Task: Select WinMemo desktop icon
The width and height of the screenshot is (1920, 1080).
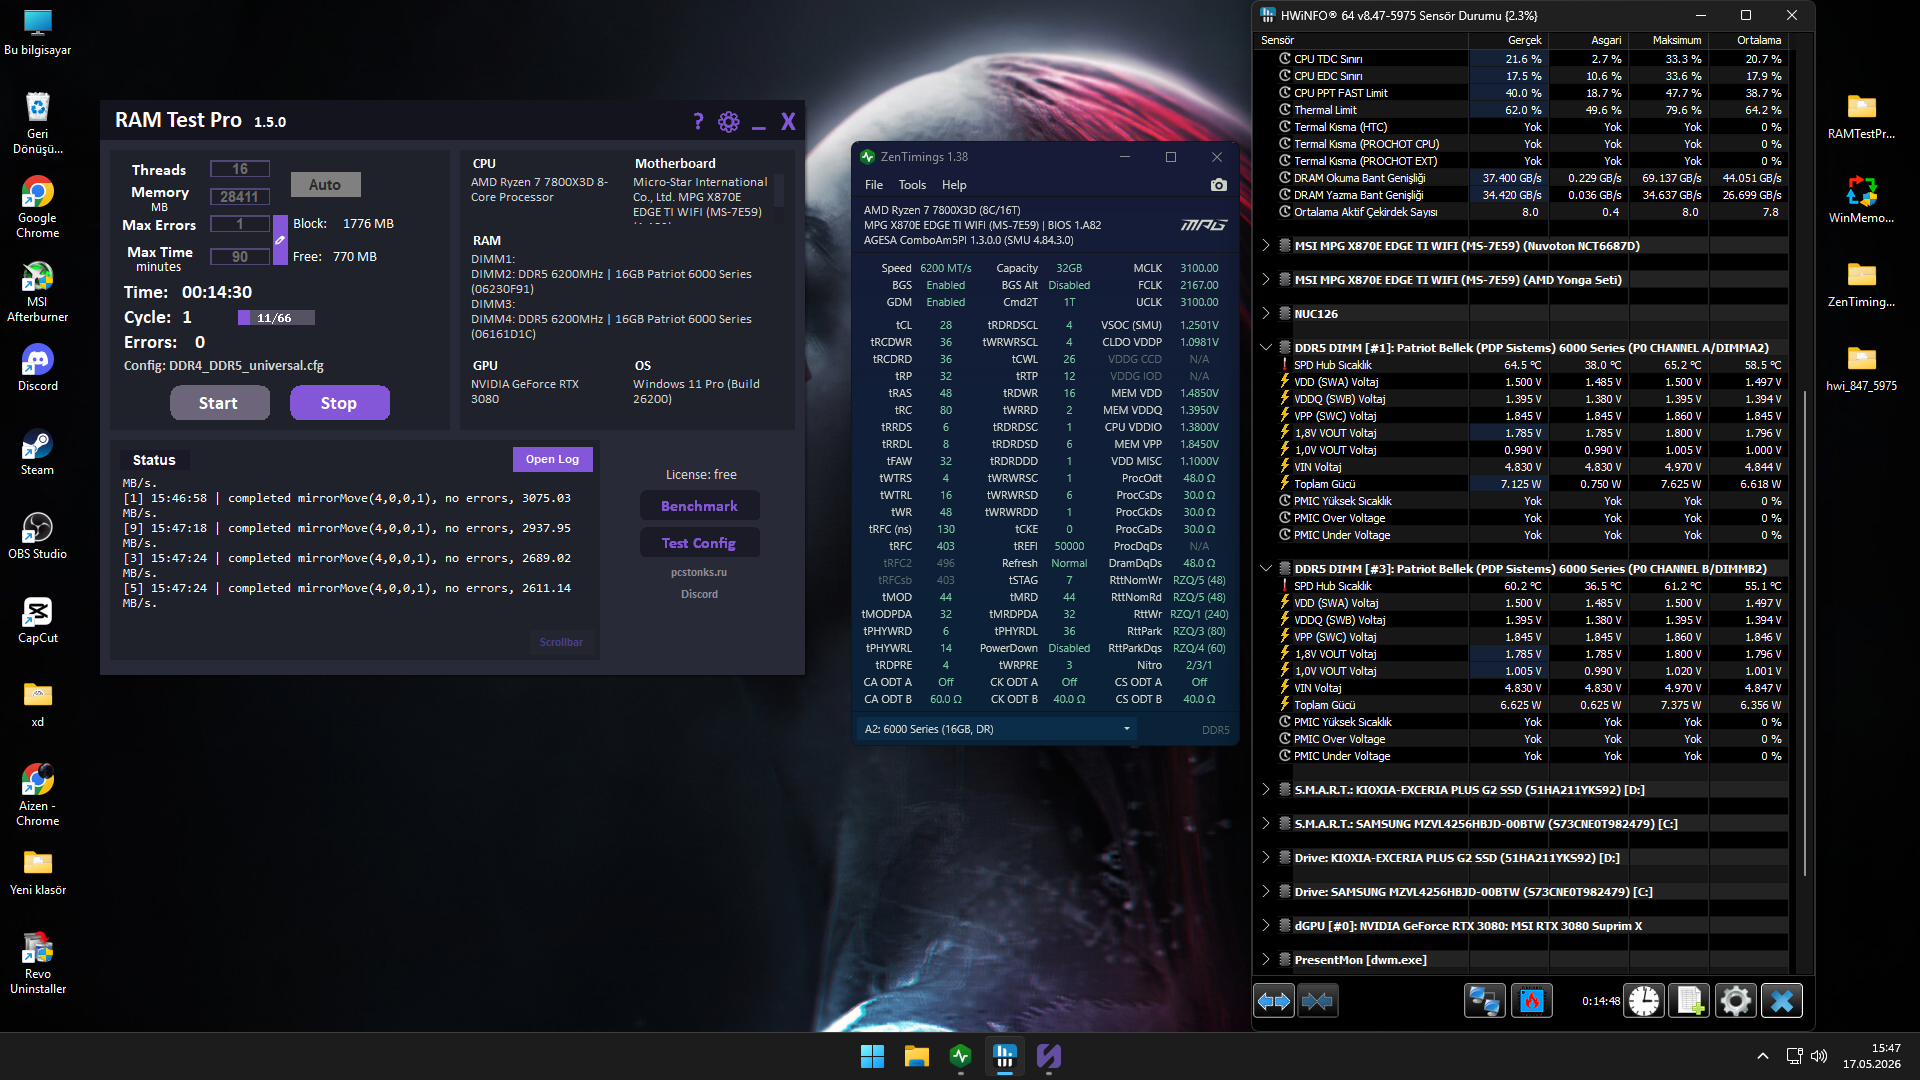Action: [1861, 199]
